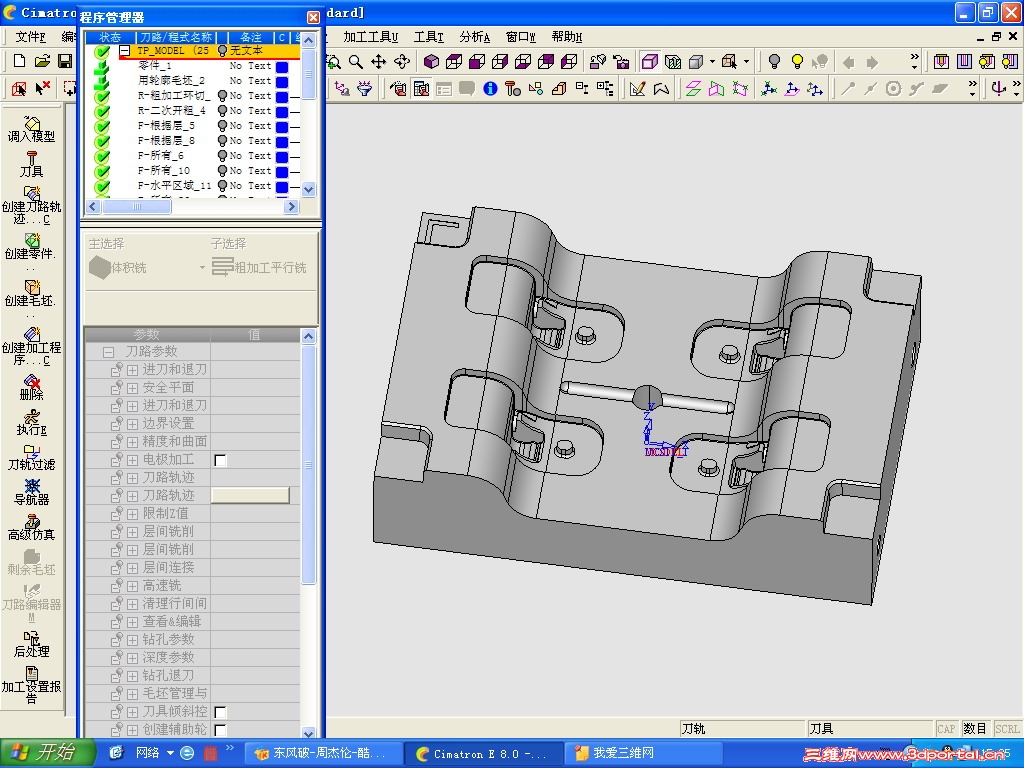Toggle the 创建辅助轮 checkbox
The height and width of the screenshot is (768, 1024).
pos(221,729)
